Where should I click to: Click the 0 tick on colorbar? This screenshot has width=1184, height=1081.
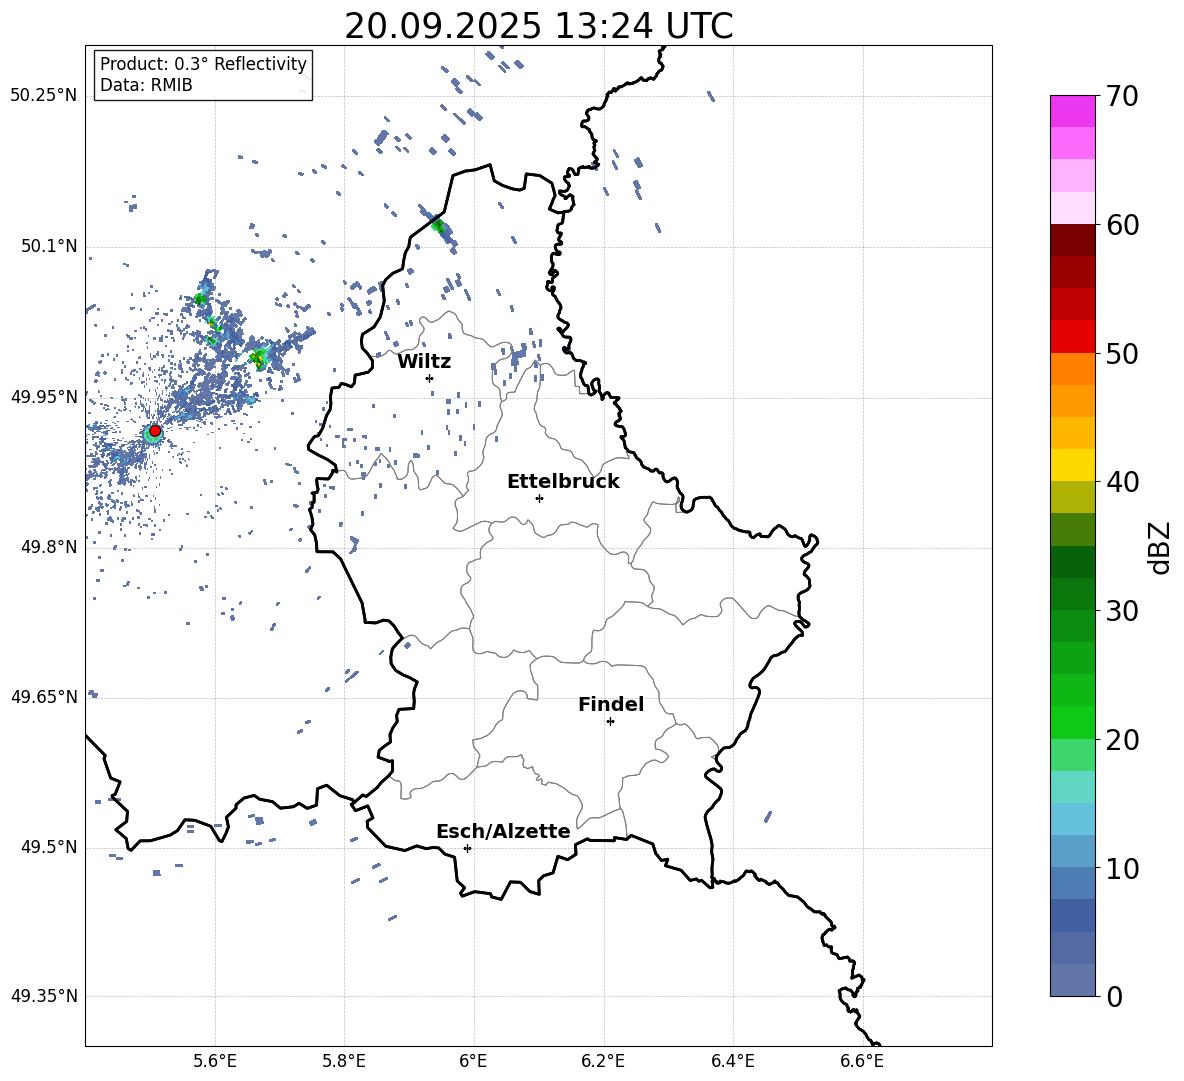(1115, 996)
